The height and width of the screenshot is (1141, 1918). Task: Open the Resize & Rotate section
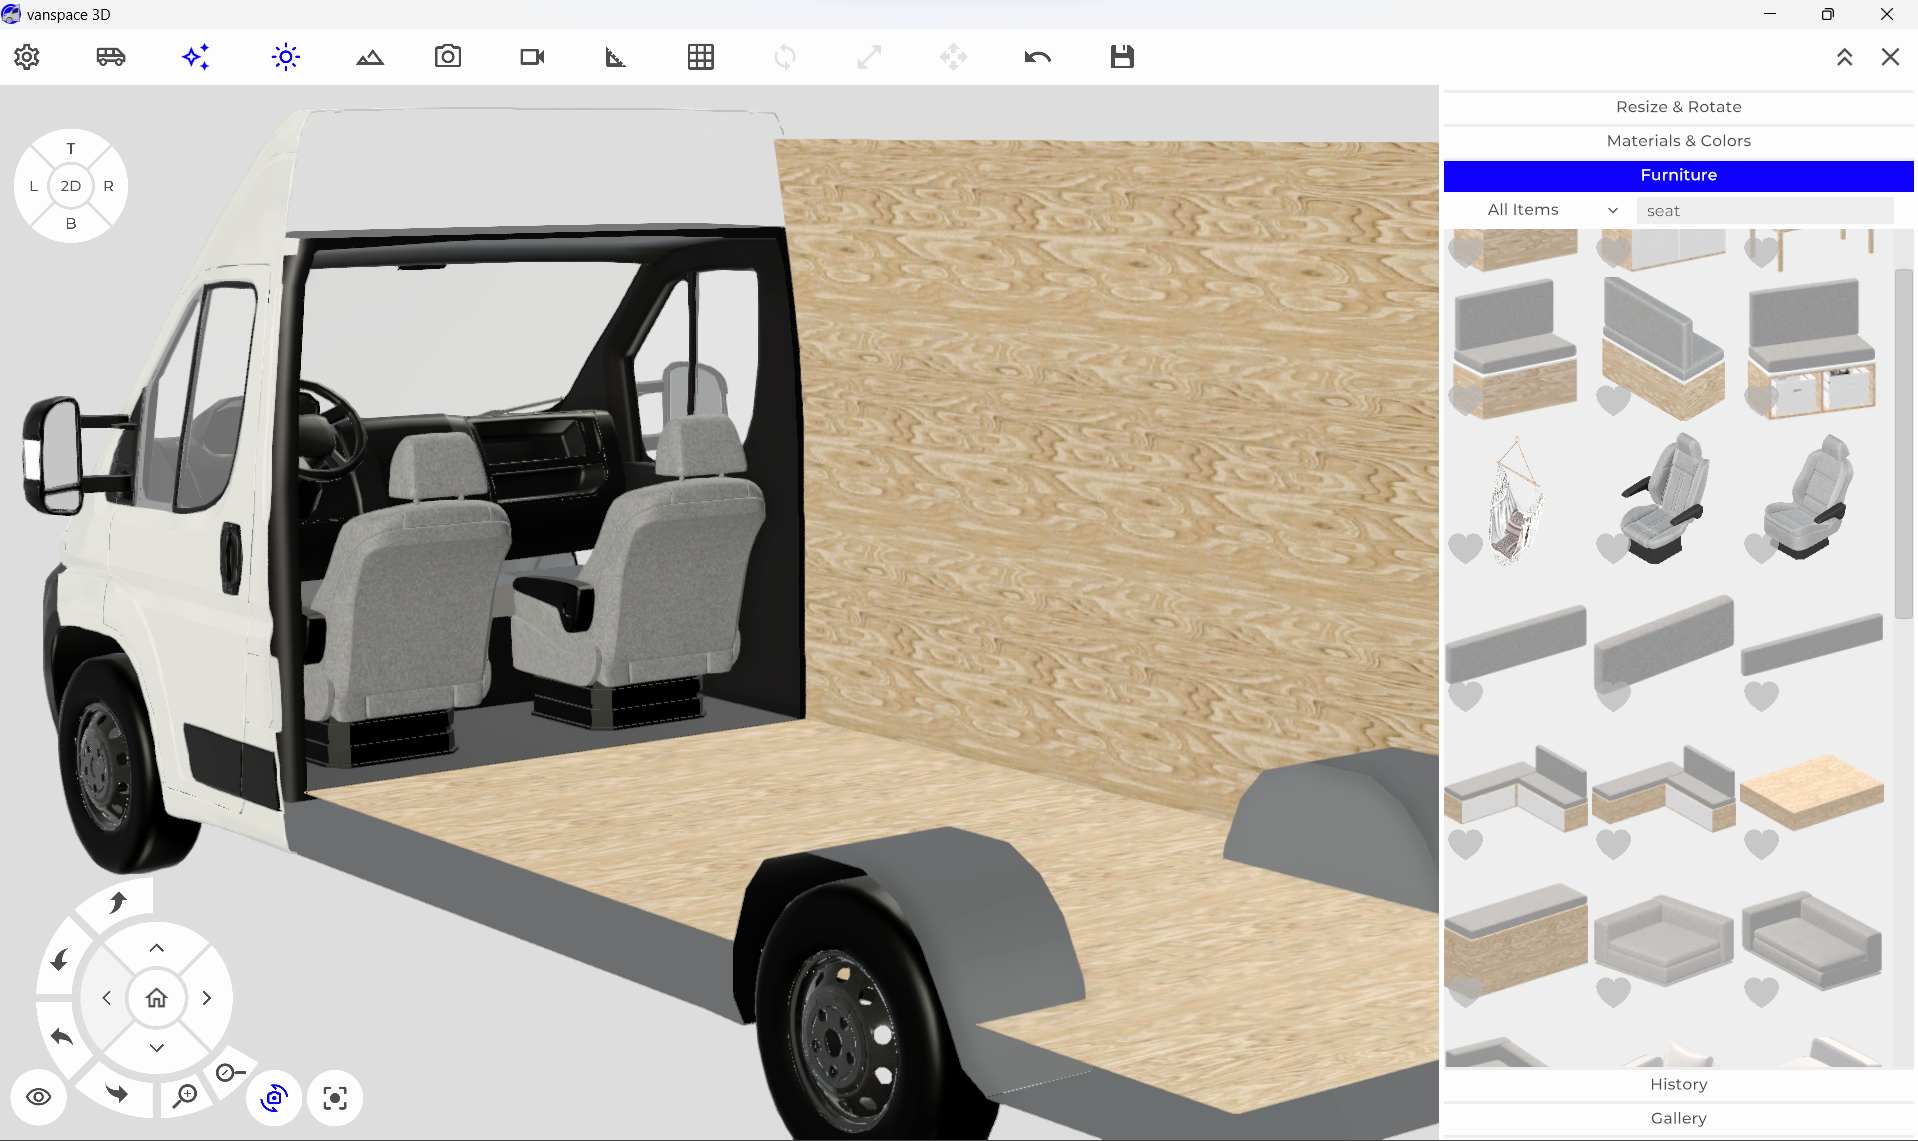[x=1678, y=107]
